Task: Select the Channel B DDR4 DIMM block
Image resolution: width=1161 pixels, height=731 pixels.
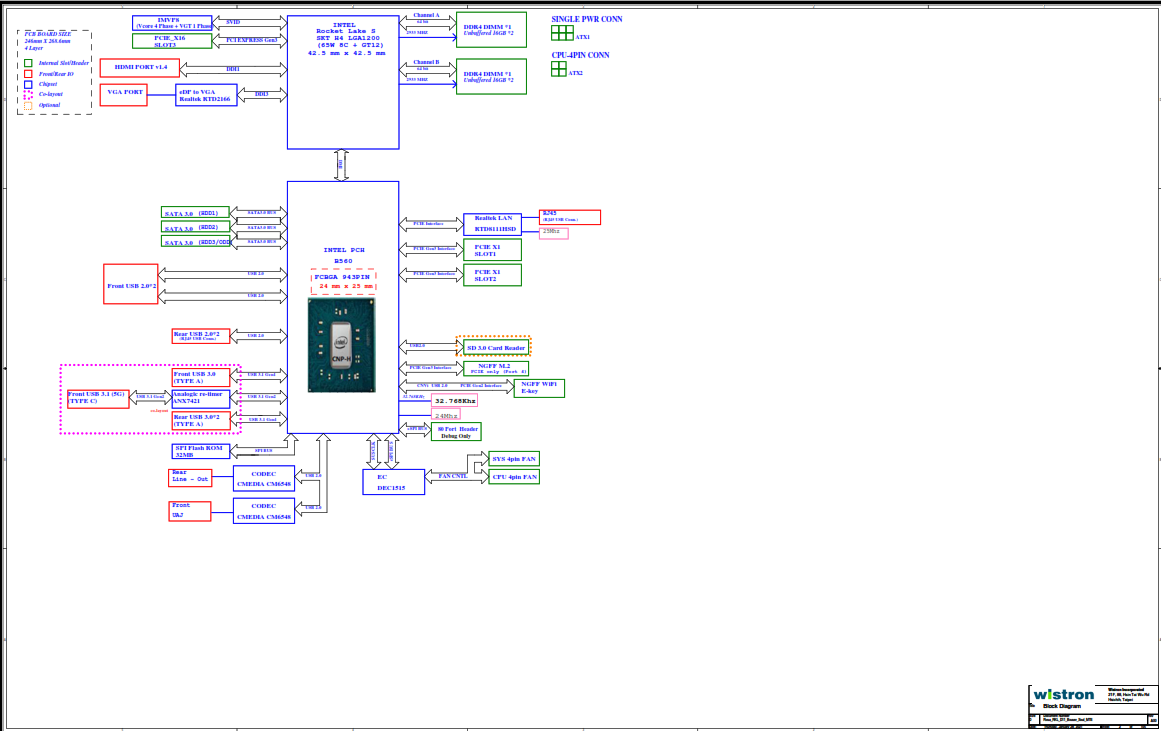Action: [x=492, y=76]
